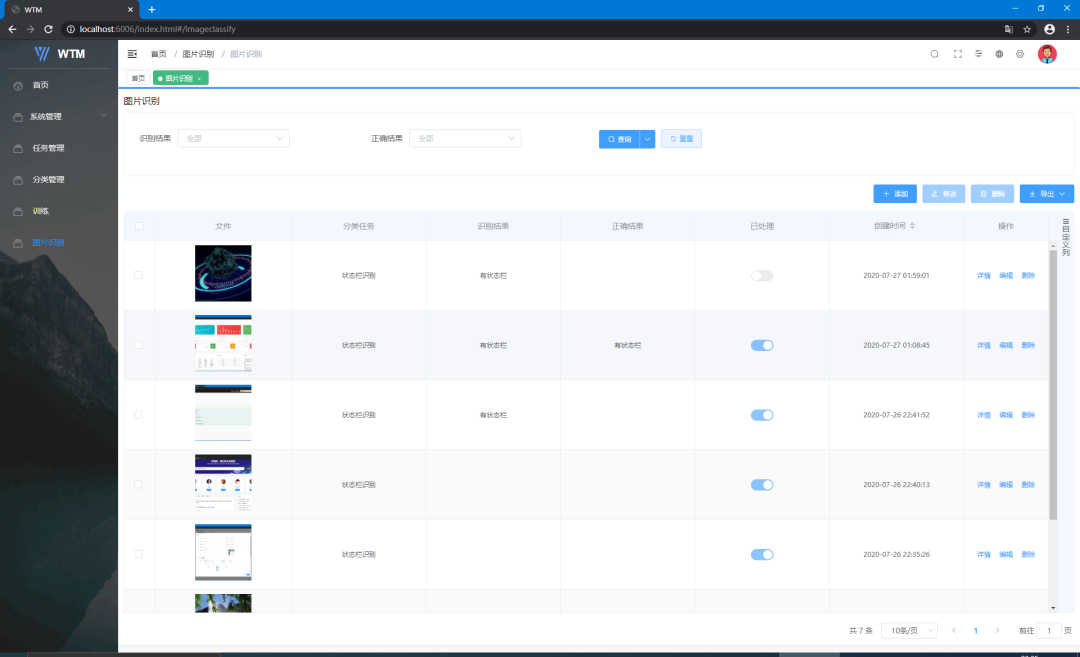Click the 删除 delete toolbar button
This screenshot has width=1080, height=657.
(x=992, y=194)
